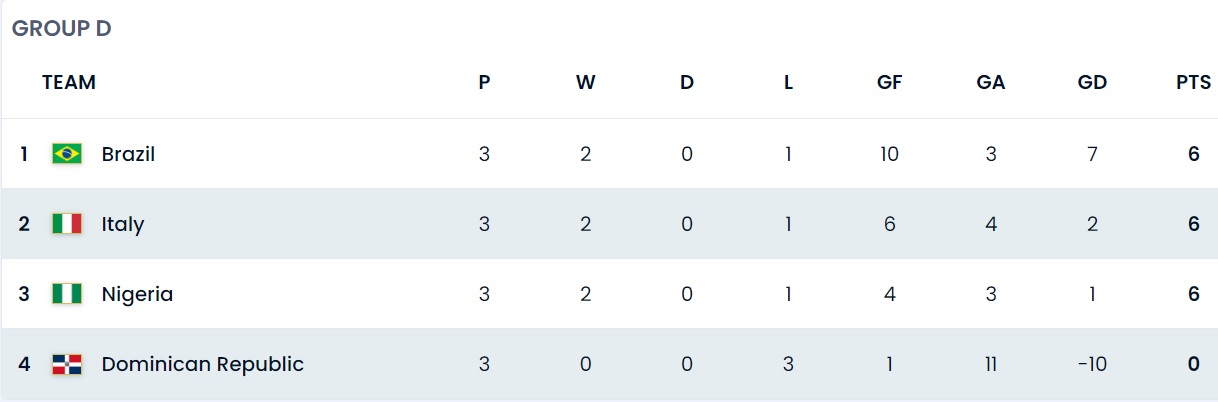This screenshot has width=1218, height=402.
Task: Select Brazil's points value of 6
Action: [x=1194, y=154]
